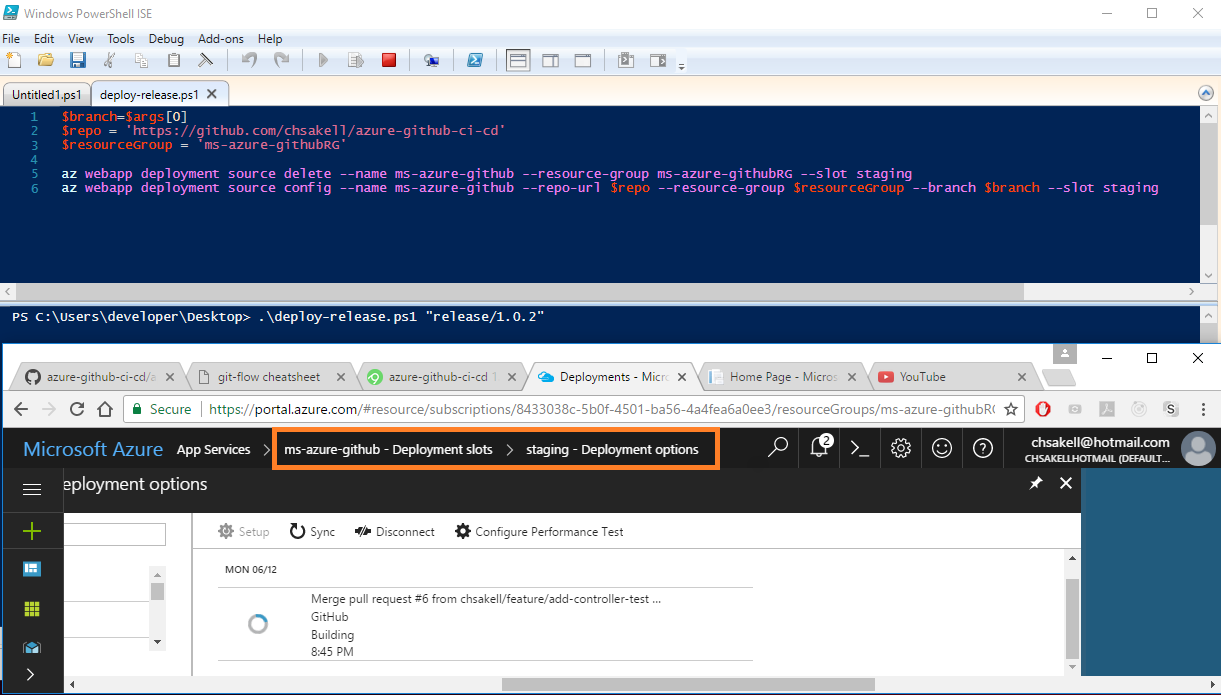This screenshot has width=1221, height=695.
Task: Open Azure portal settings gear
Action: pos(901,449)
